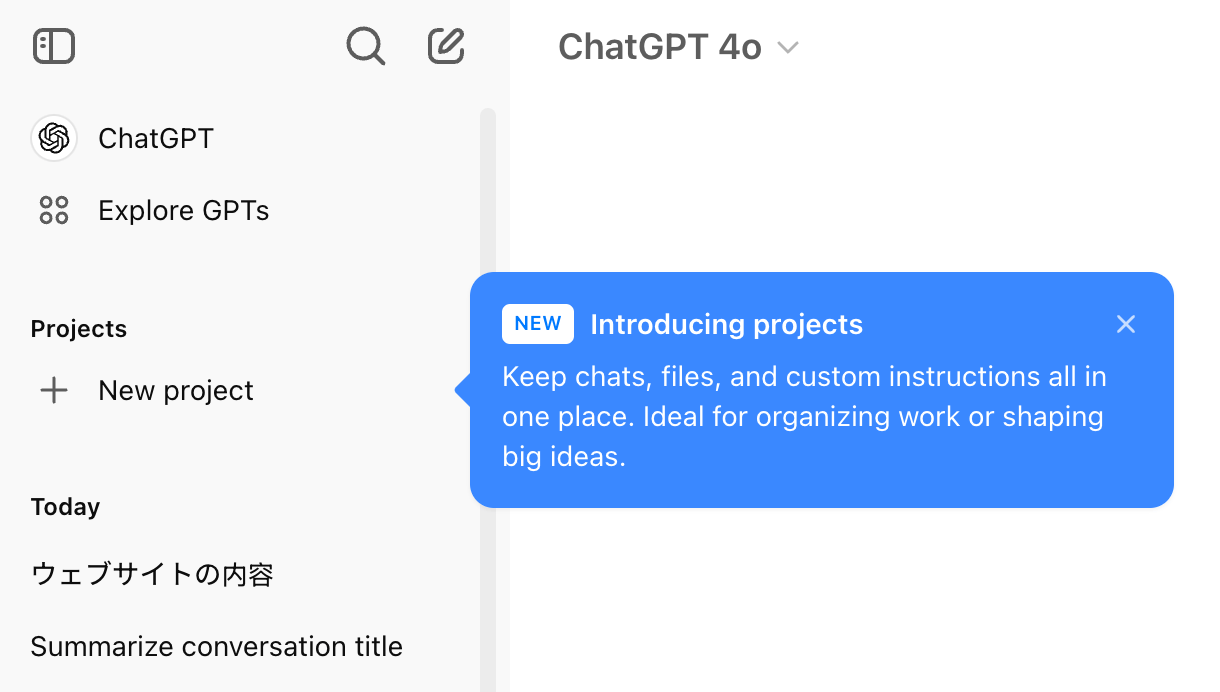The width and height of the screenshot is (1220, 692).
Task: Start a new chat via the compose icon
Action: pyautogui.click(x=446, y=46)
